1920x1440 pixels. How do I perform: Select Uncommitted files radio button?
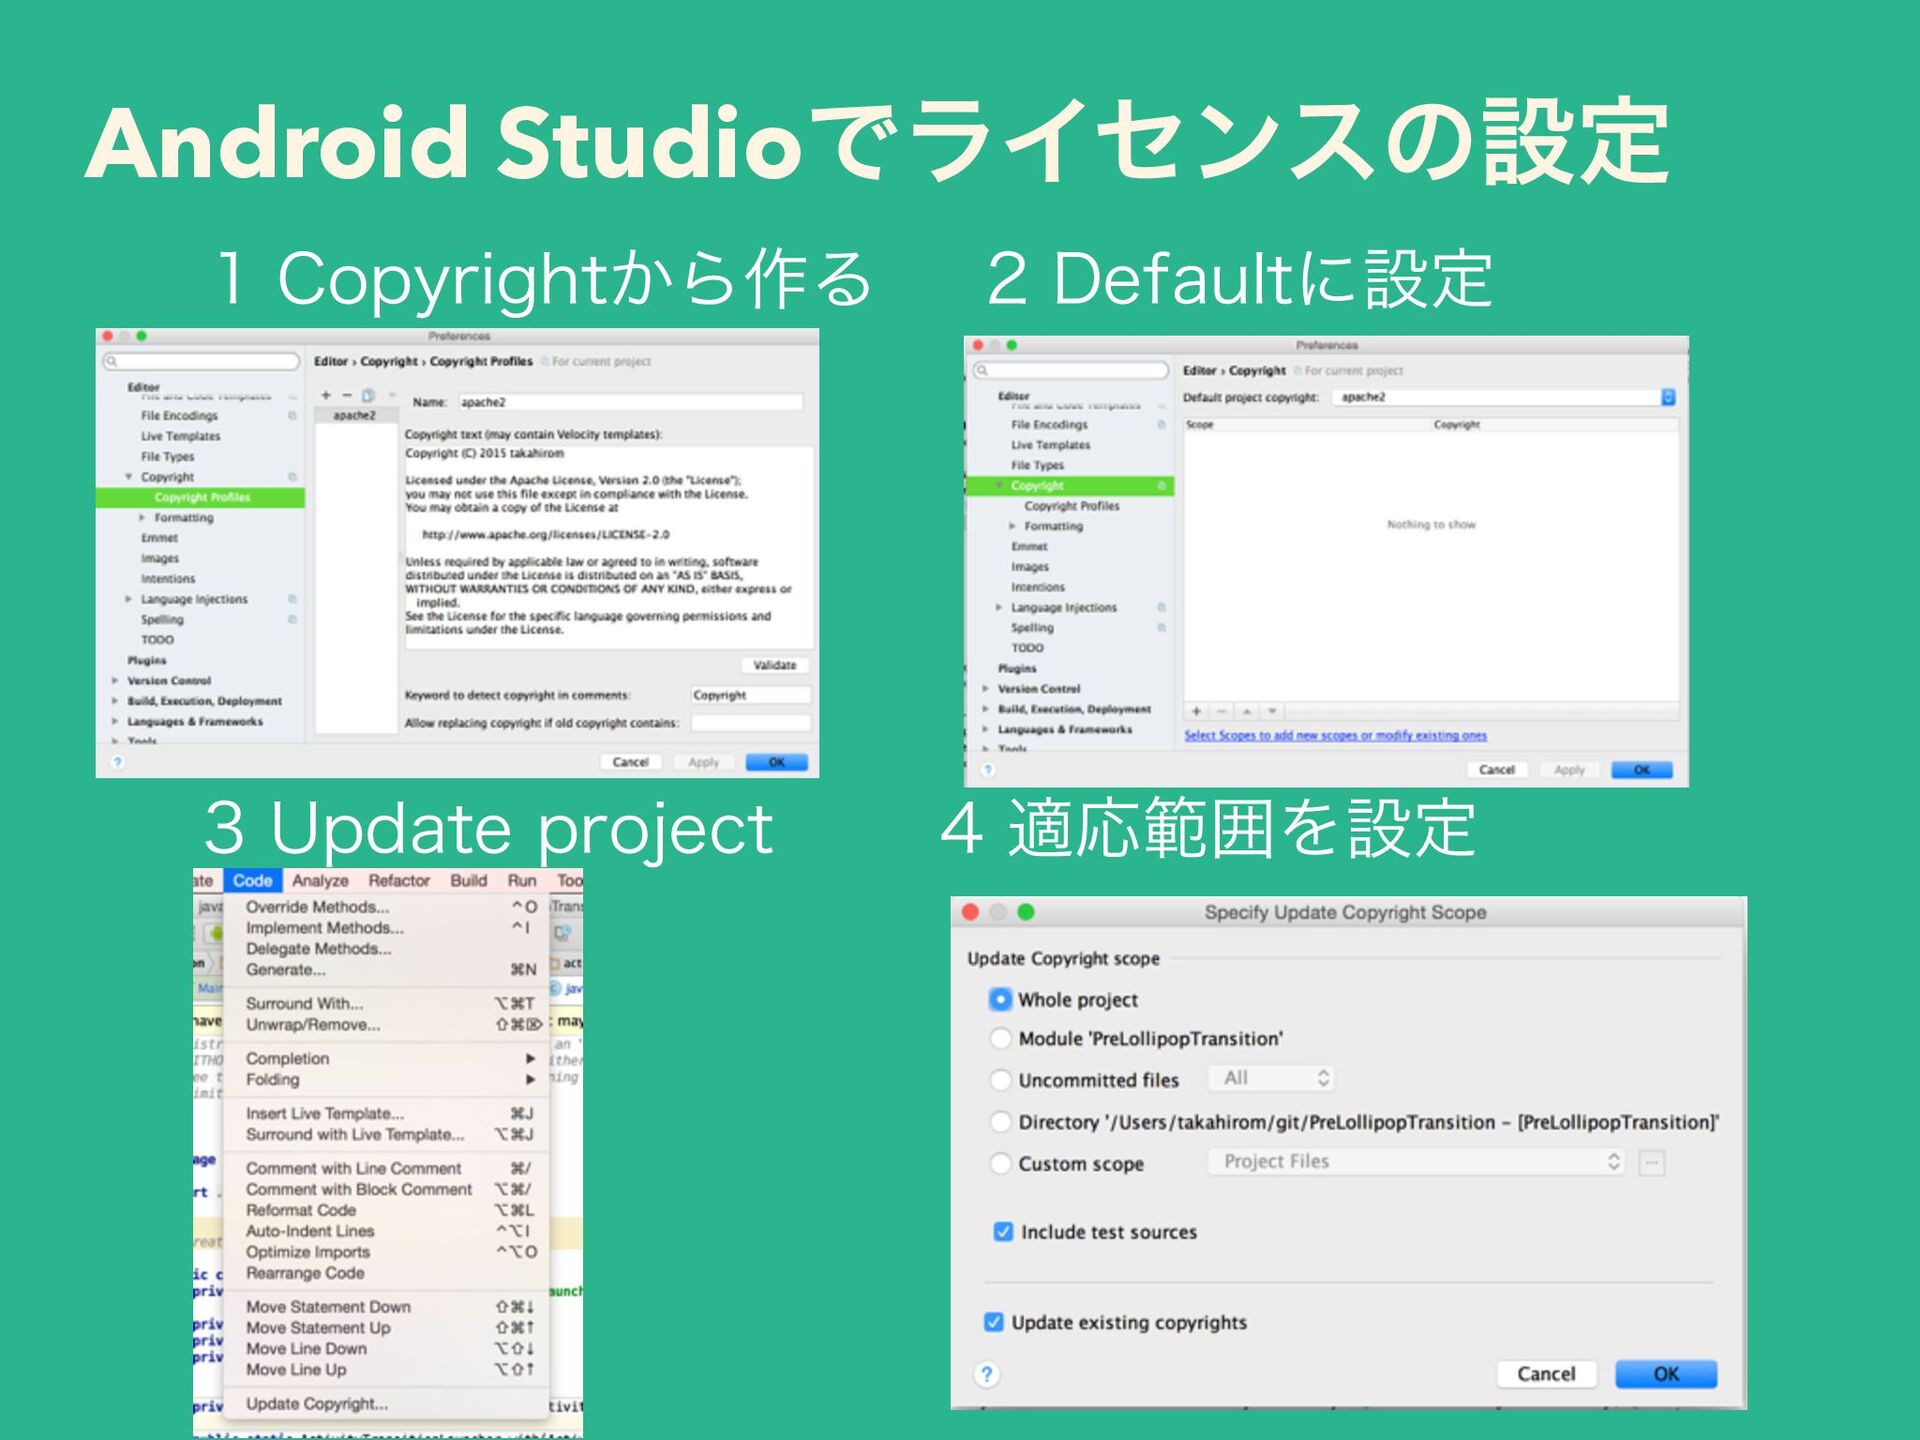[1000, 1079]
